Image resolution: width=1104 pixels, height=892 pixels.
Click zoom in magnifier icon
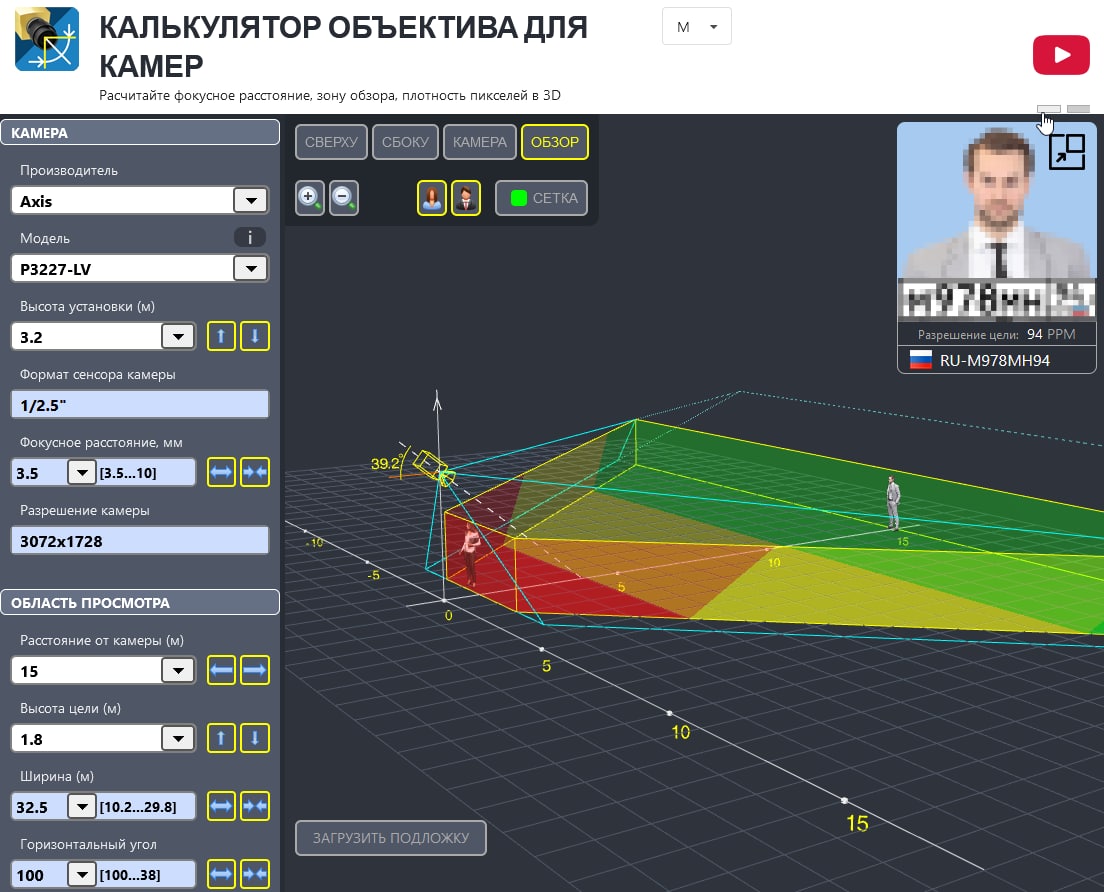point(310,198)
